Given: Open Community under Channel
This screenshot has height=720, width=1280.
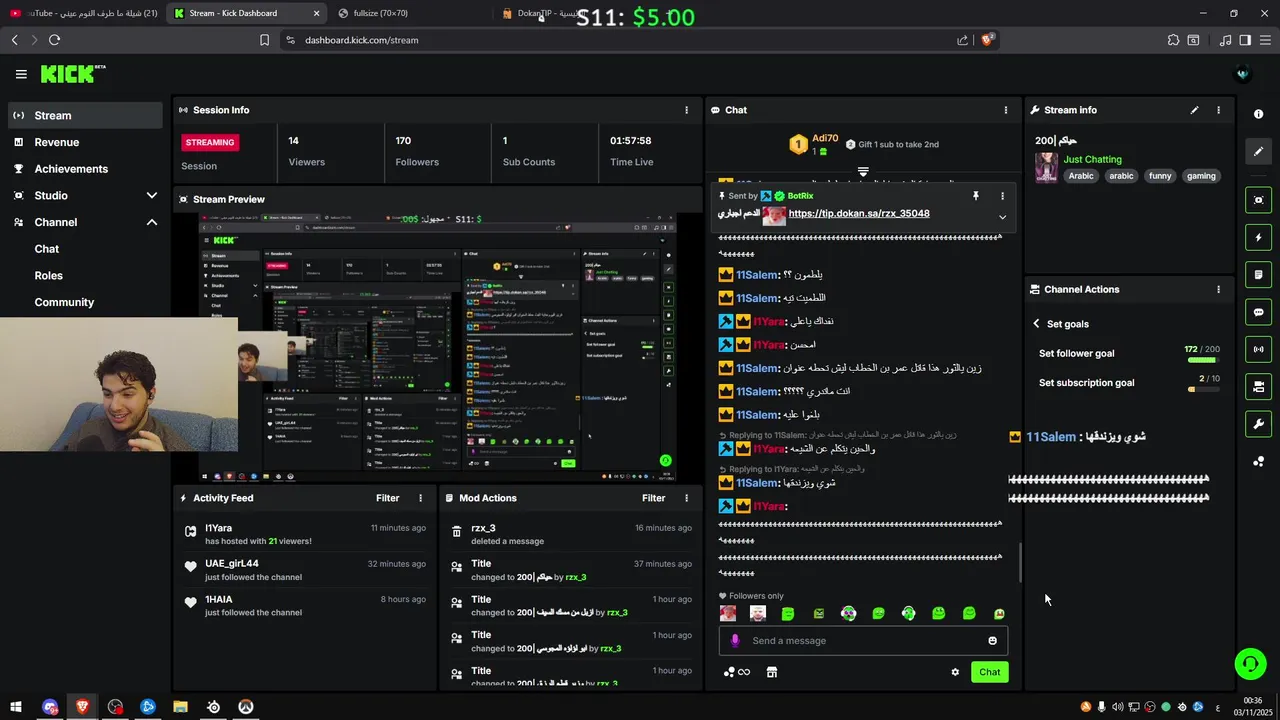Looking at the screenshot, I should [x=64, y=302].
